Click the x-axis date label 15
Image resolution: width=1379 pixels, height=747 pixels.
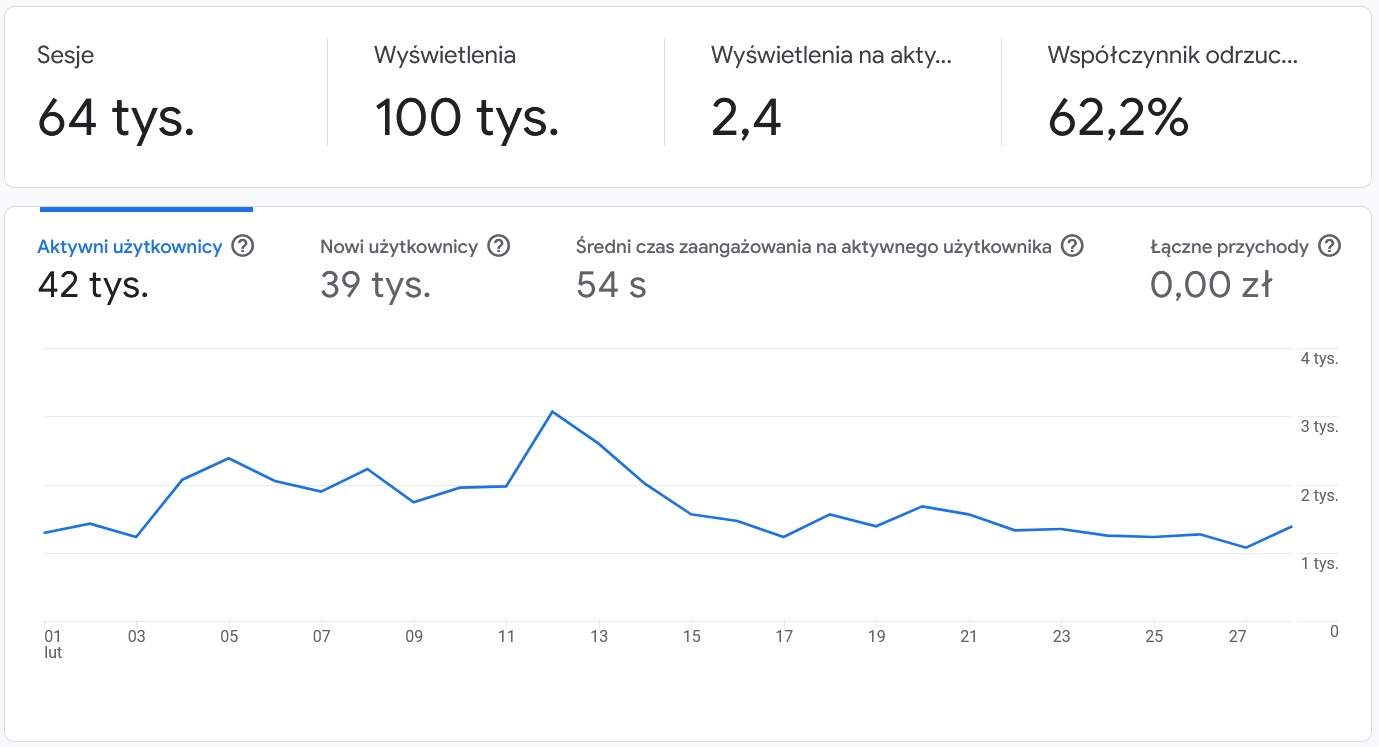click(691, 636)
